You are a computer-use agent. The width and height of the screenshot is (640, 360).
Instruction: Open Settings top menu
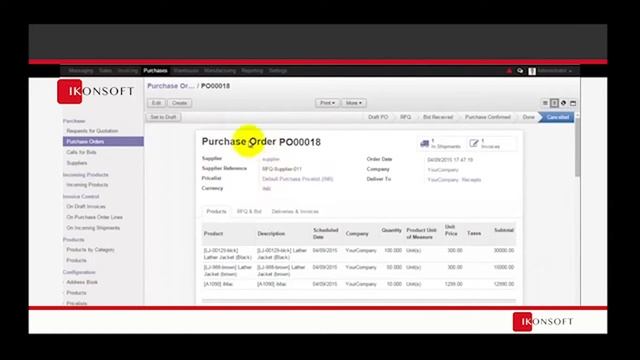[278, 71]
